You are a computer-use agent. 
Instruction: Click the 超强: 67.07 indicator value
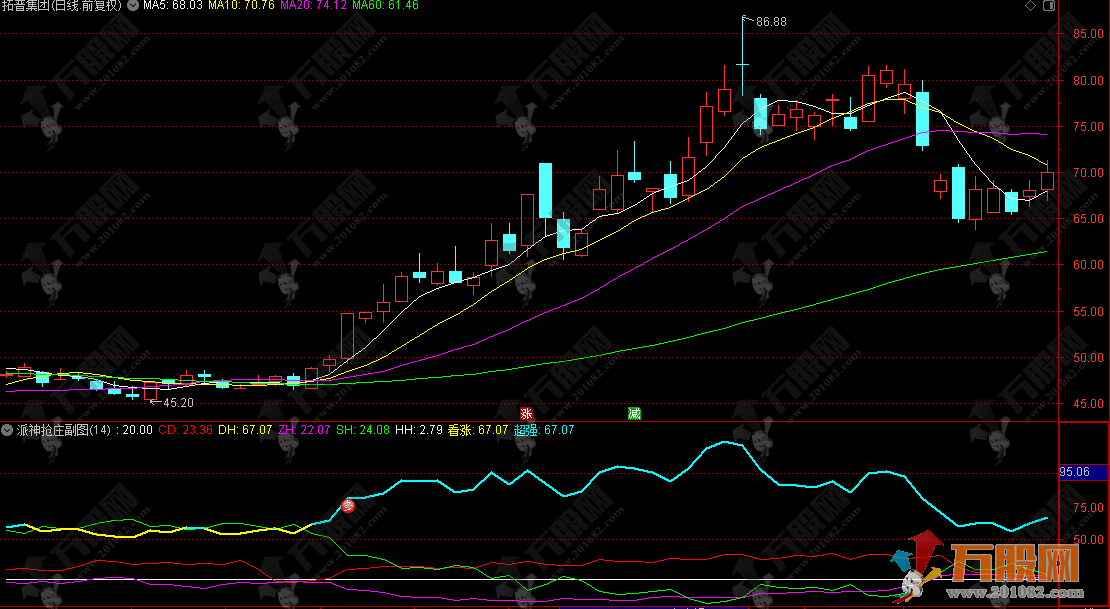coord(544,430)
